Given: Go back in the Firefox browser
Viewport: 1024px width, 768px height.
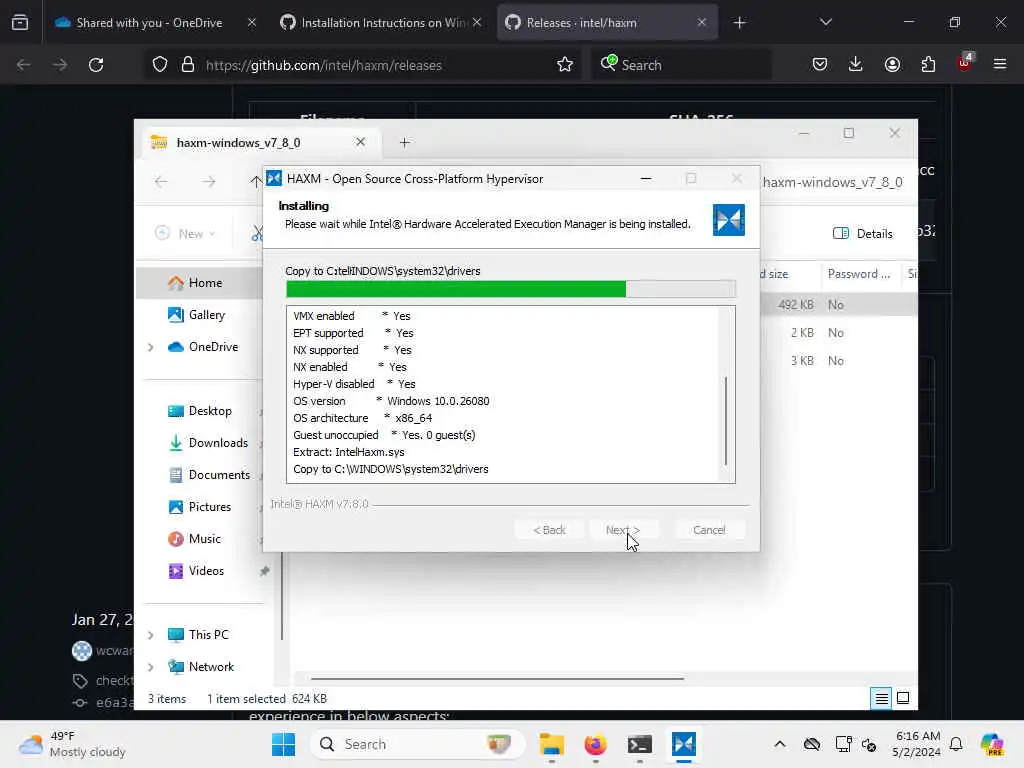Looking at the screenshot, I should click(24, 65).
